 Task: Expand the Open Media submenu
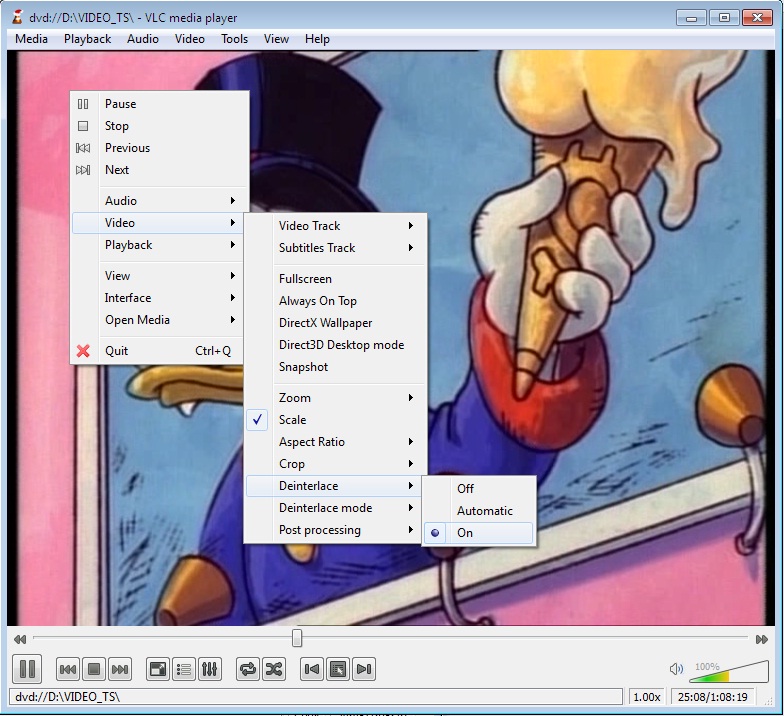(159, 320)
